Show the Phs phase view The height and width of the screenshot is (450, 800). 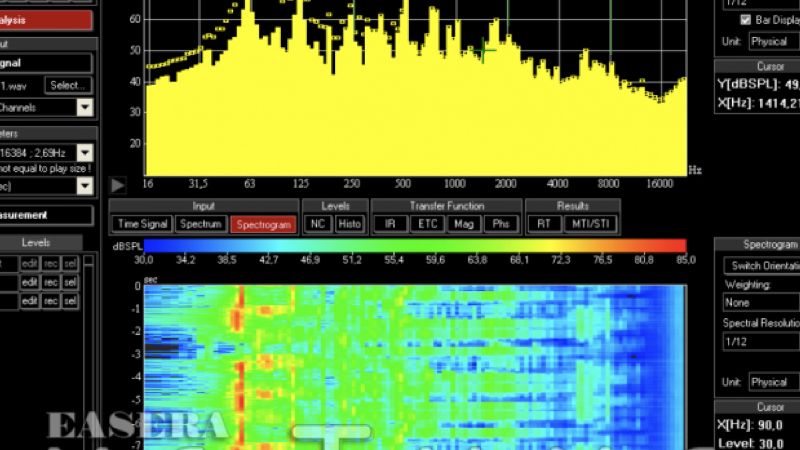[501, 224]
